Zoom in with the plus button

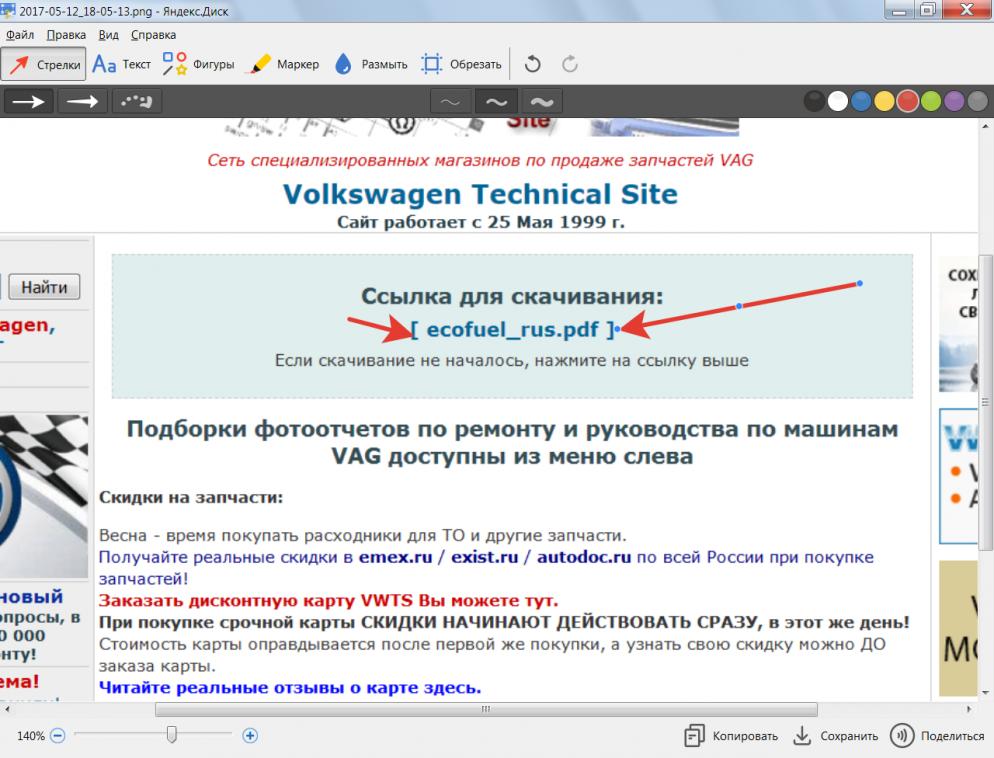[250, 736]
